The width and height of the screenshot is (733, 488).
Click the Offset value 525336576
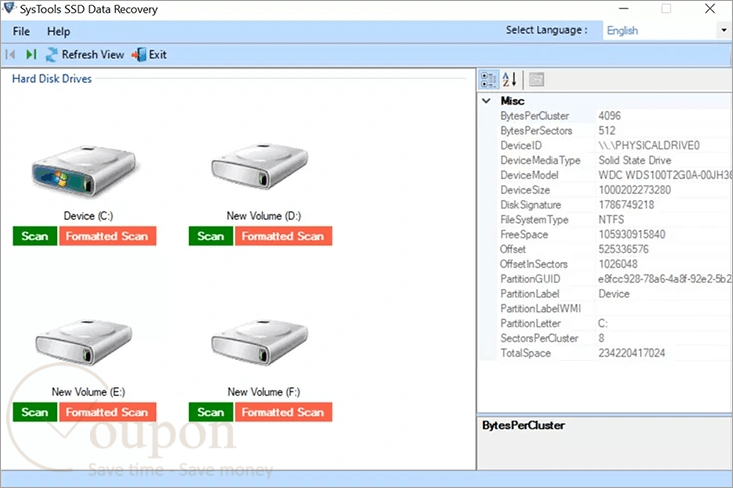[624, 249]
